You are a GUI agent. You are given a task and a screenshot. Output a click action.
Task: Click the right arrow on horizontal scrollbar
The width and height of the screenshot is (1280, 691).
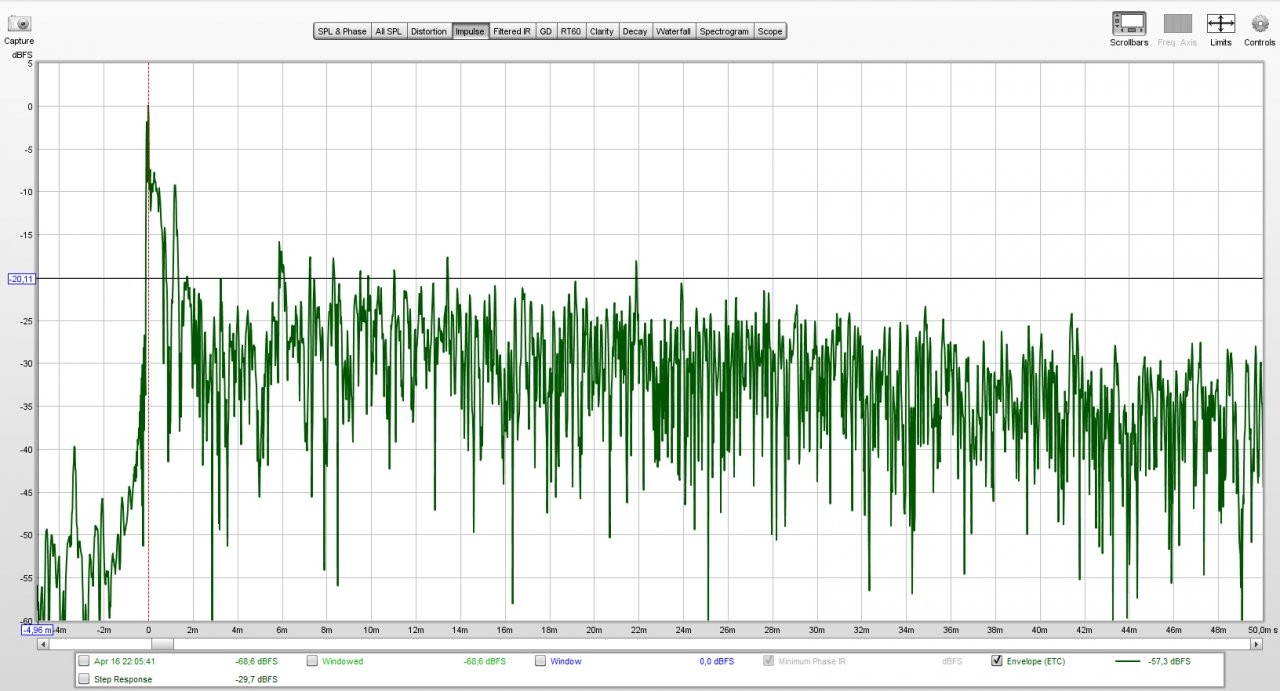(1256, 645)
